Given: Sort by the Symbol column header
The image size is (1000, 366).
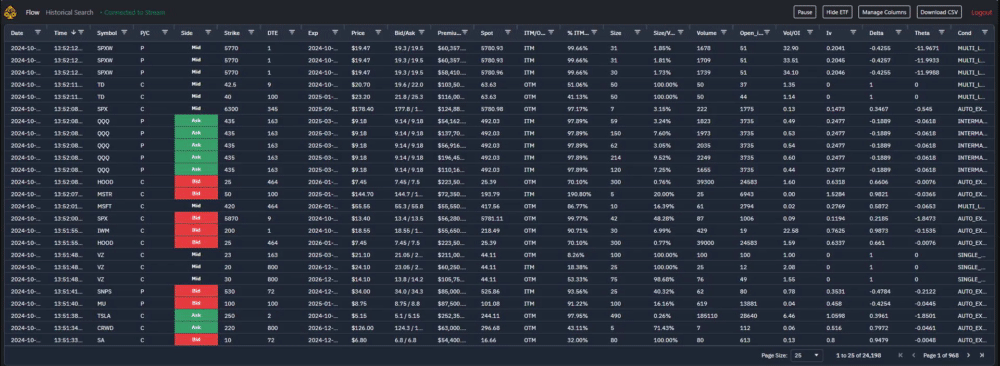Looking at the screenshot, I should (x=107, y=33).
